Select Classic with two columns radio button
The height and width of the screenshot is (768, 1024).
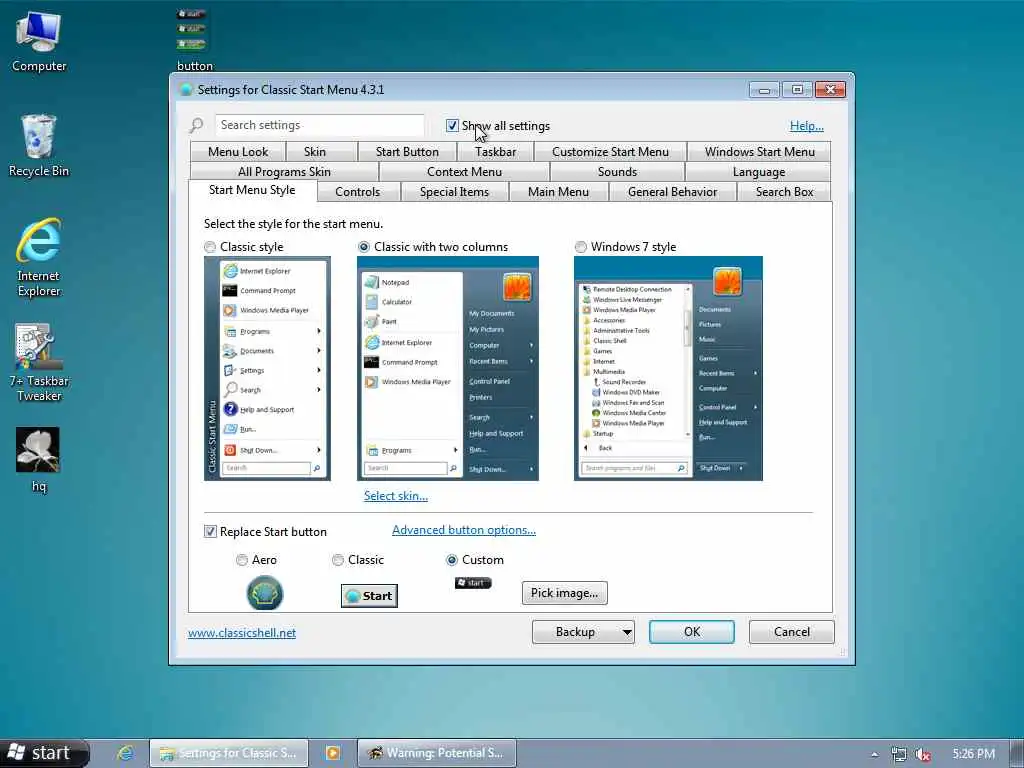point(364,247)
